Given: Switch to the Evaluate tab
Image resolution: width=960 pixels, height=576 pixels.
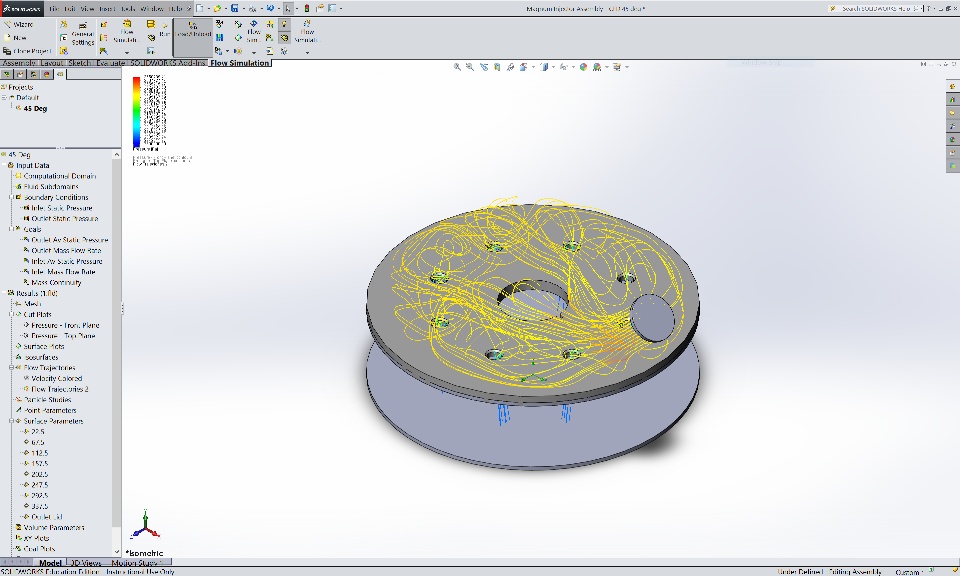Looking at the screenshot, I should pyautogui.click(x=110, y=63).
